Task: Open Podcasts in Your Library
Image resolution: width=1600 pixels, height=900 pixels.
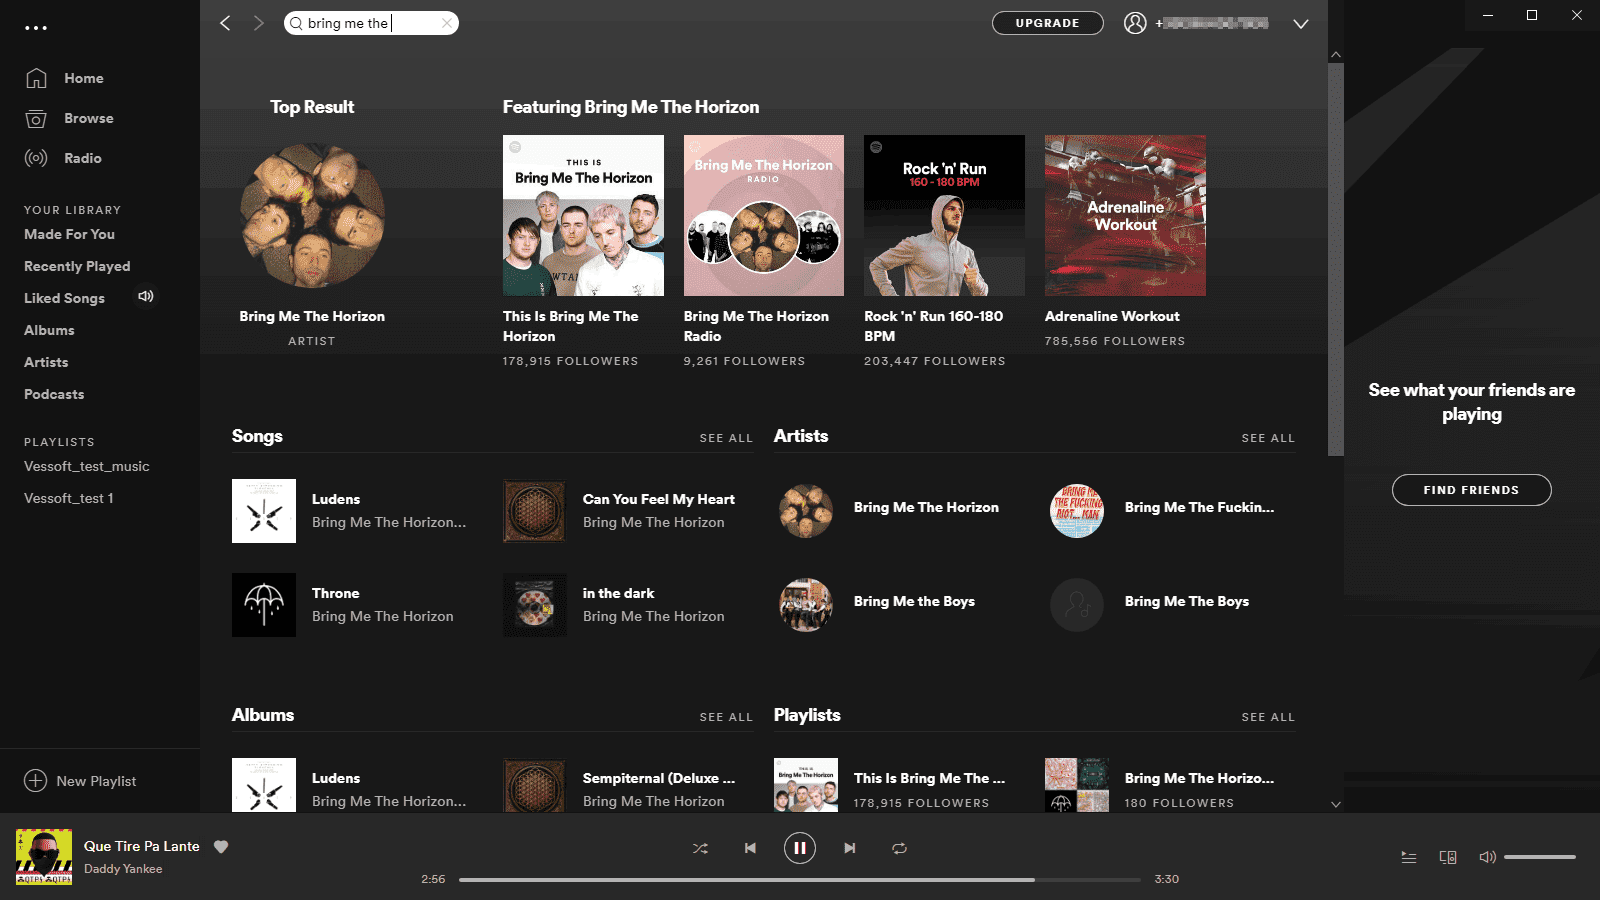Action: click(54, 394)
